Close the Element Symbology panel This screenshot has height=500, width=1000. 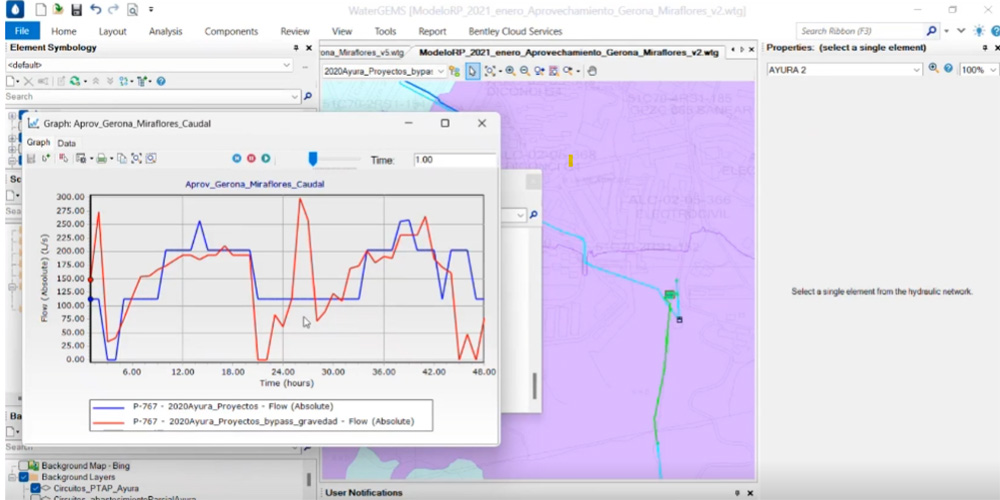[x=309, y=48]
